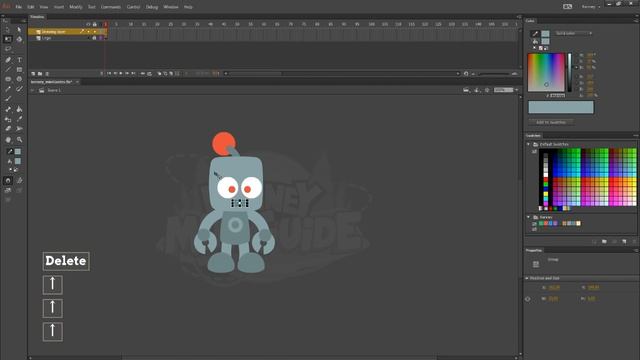Toggle the eye show/hide all layers header
The height and width of the screenshot is (360, 640).
[88, 24]
